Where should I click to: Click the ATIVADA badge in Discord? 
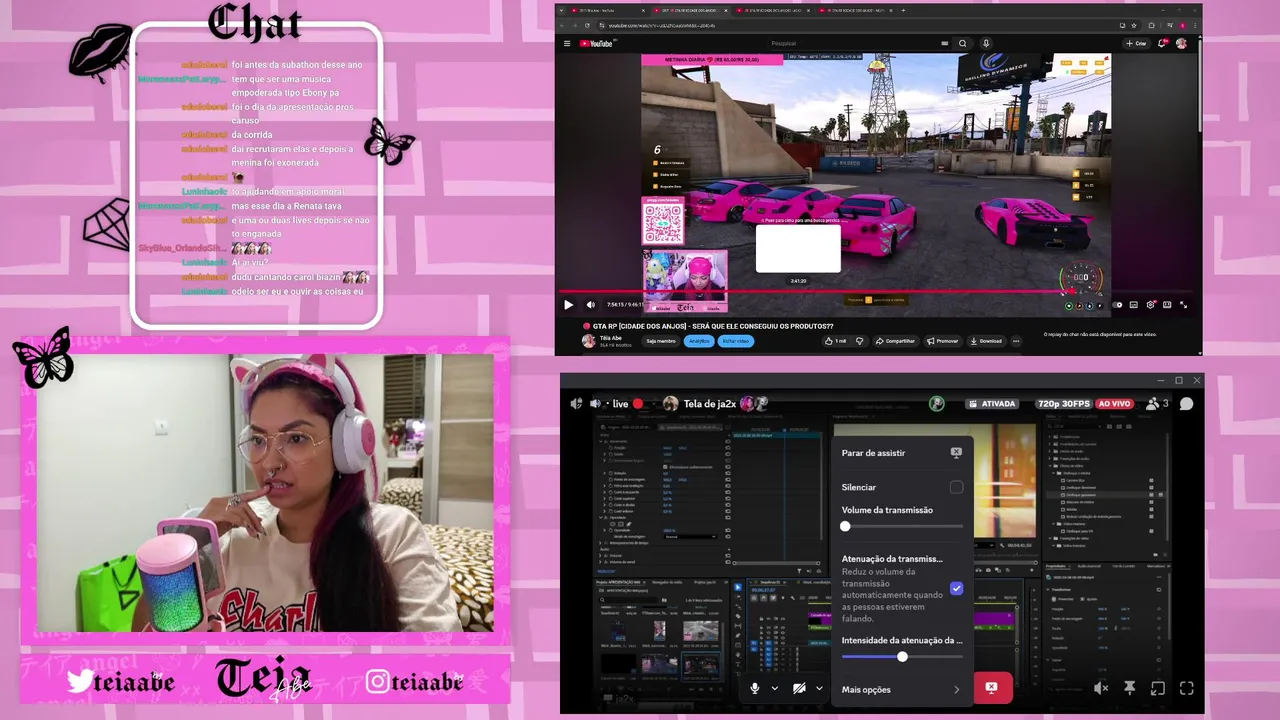pos(991,404)
